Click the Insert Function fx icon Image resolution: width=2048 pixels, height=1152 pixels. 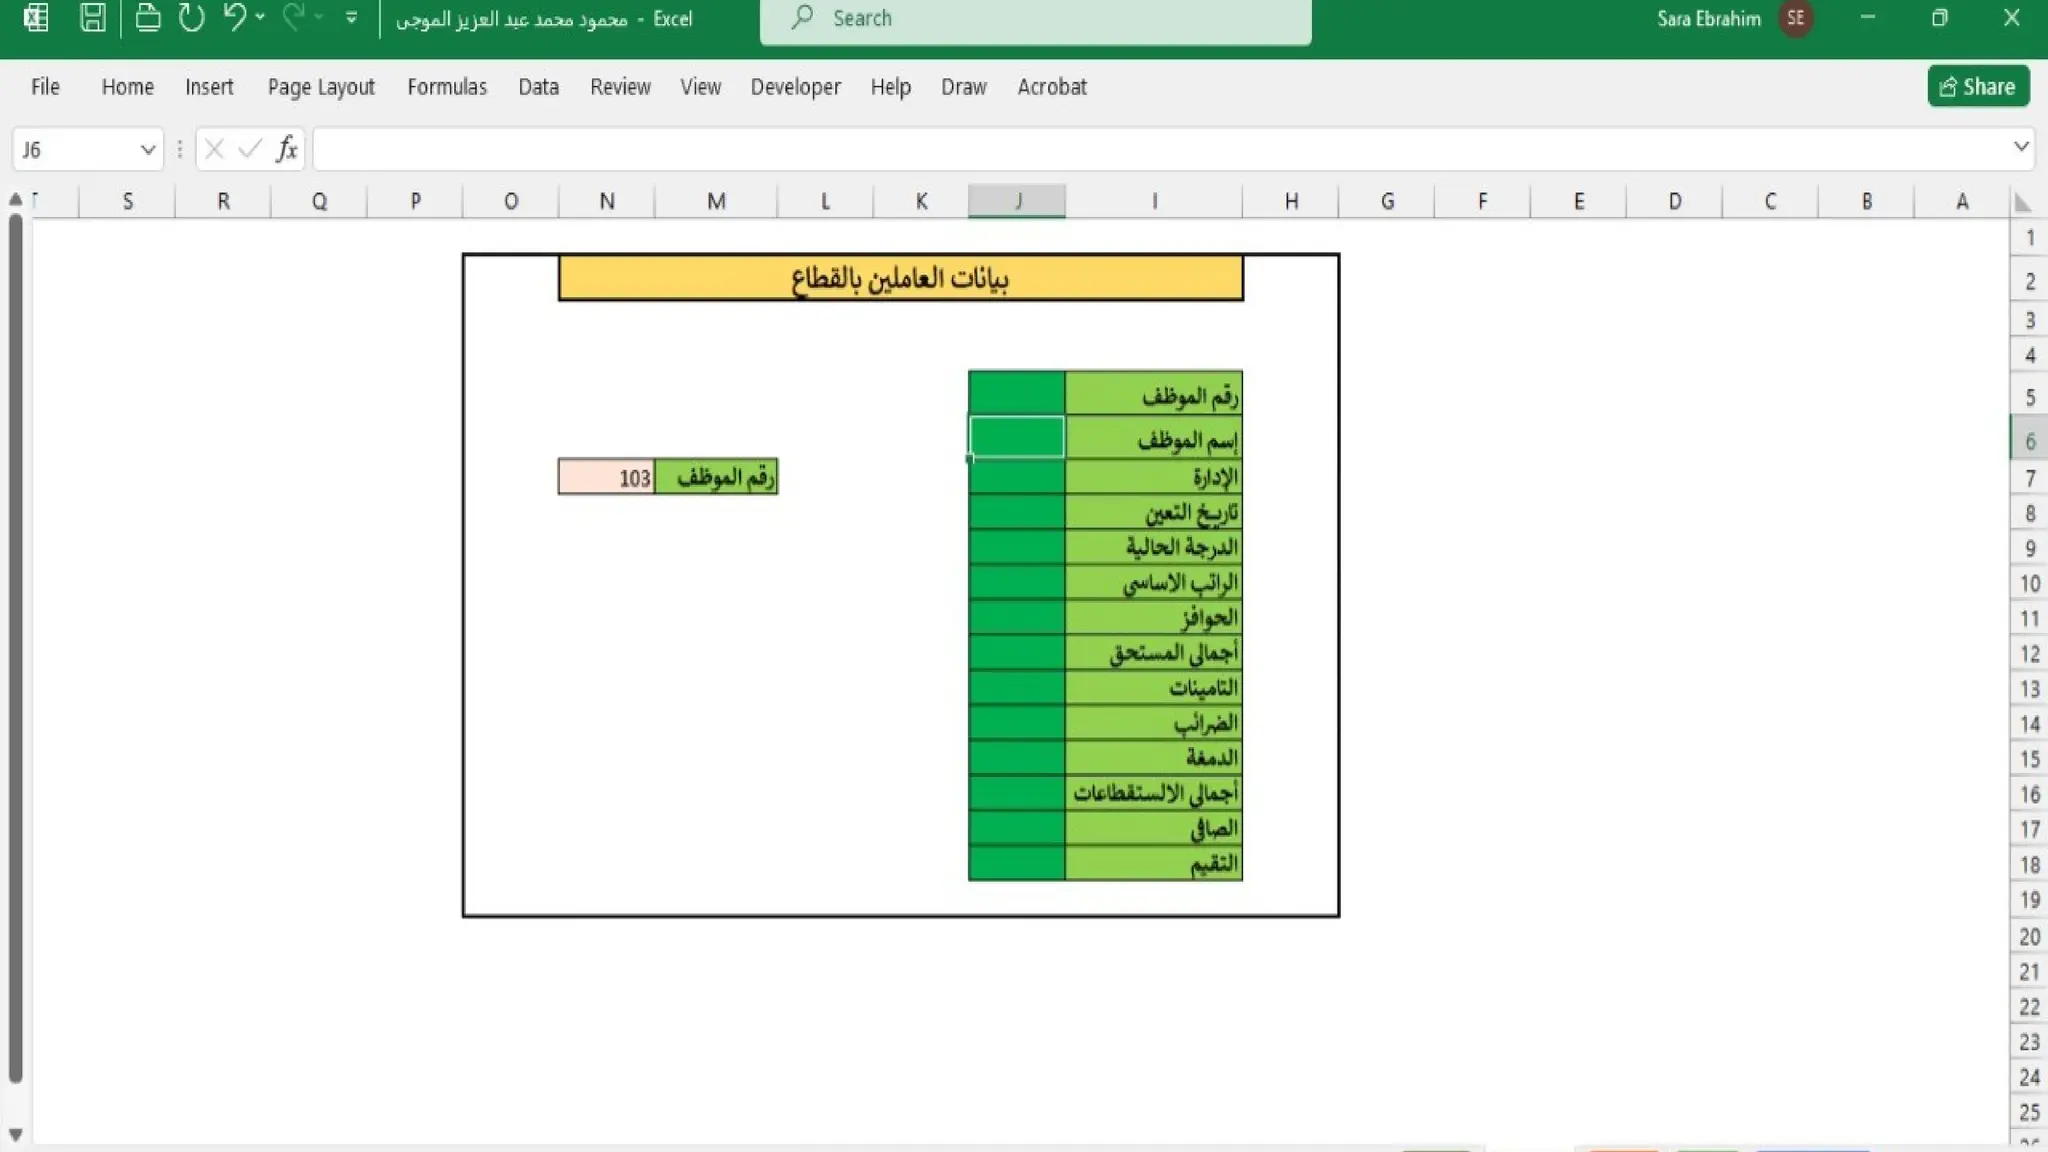click(x=287, y=149)
